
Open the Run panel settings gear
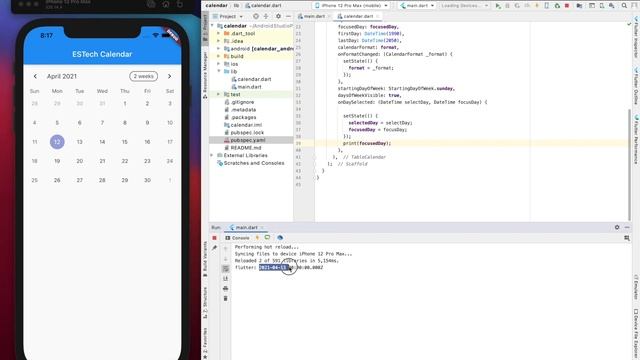(617, 227)
